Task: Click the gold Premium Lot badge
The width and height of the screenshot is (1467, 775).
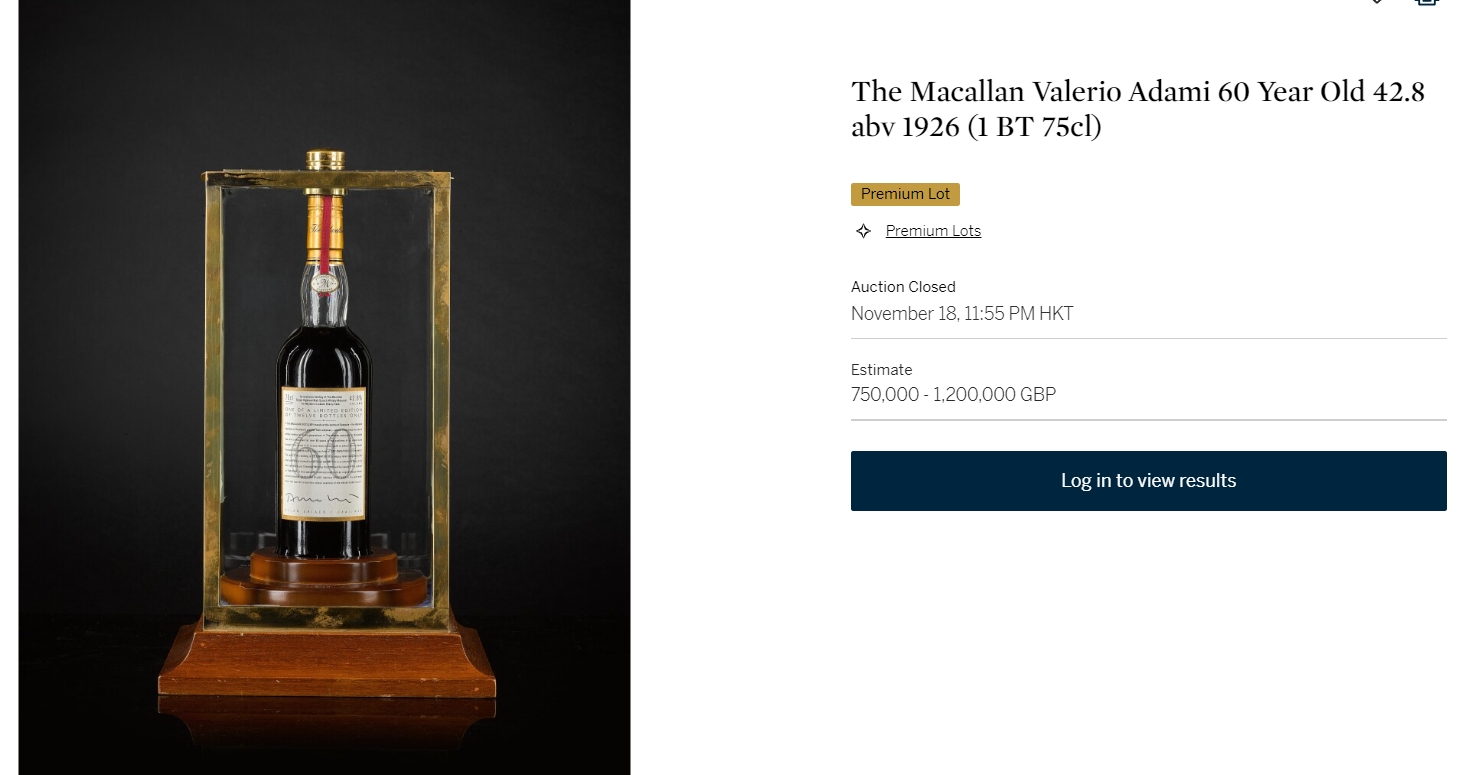Action: [905, 194]
